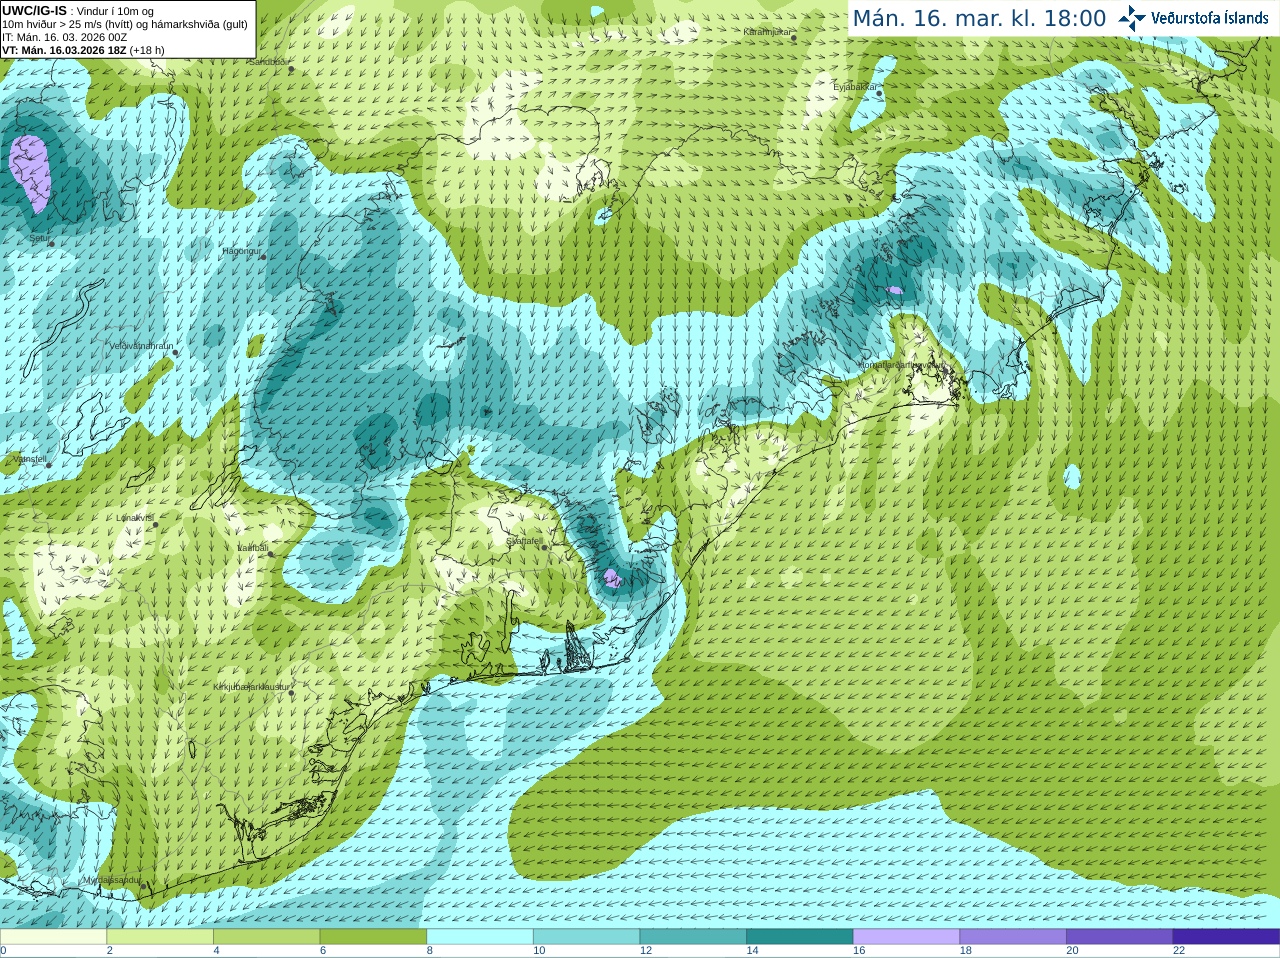Click the 6–8 m/s olive green legend swatch
1280x958 pixels.
click(373, 937)
